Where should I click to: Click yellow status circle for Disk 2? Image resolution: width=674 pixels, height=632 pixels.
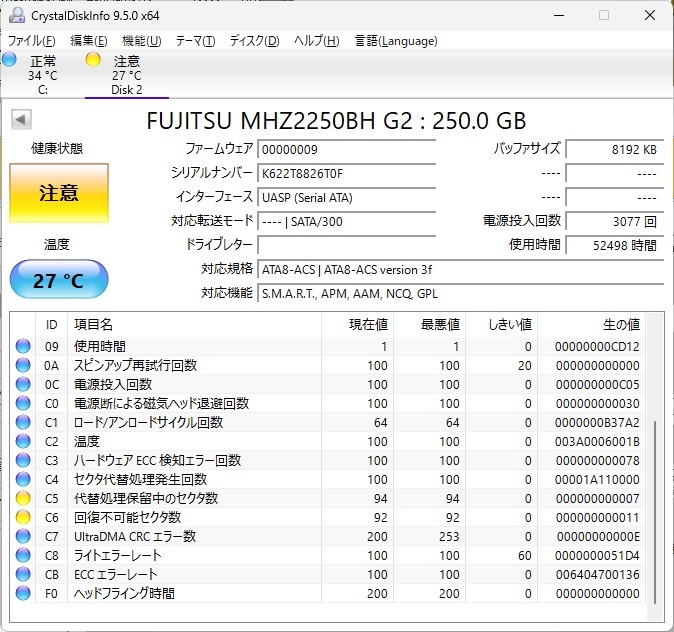(x=93, y=59)
